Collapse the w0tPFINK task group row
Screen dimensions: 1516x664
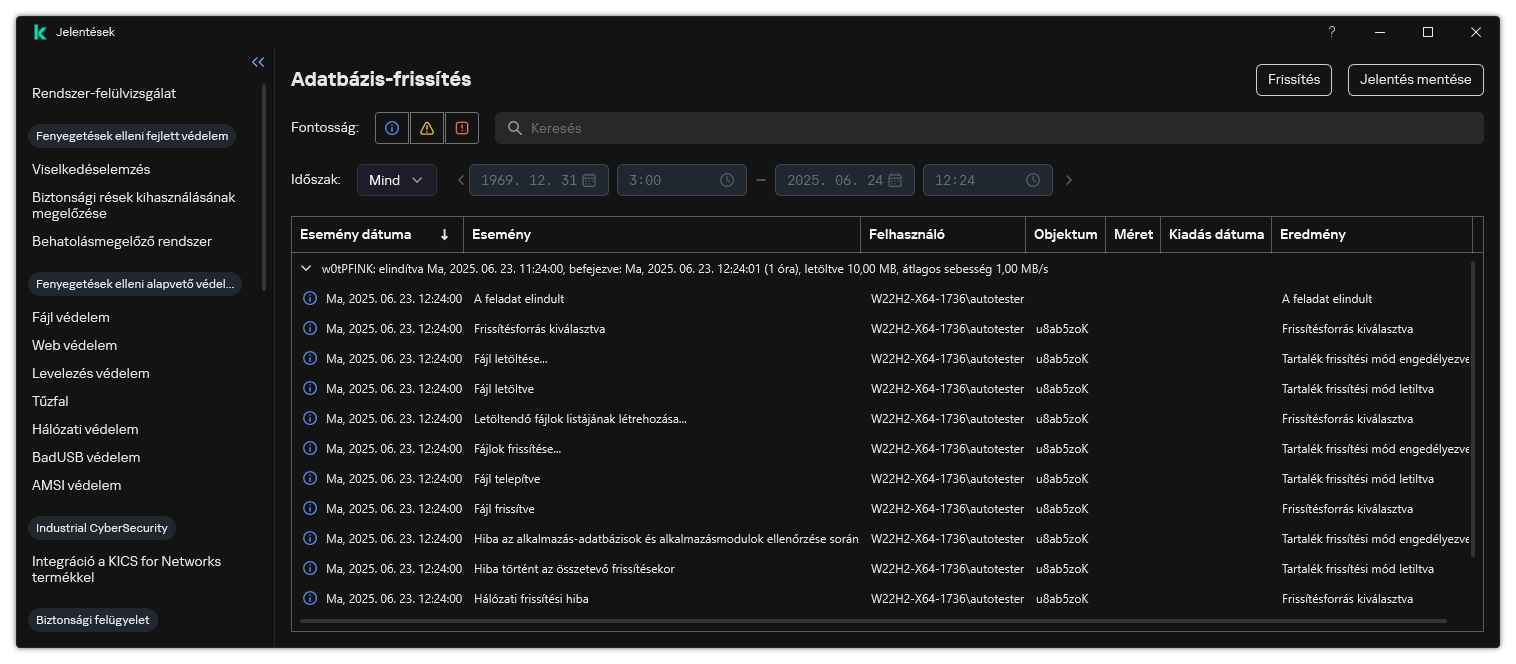click(306, 269)
